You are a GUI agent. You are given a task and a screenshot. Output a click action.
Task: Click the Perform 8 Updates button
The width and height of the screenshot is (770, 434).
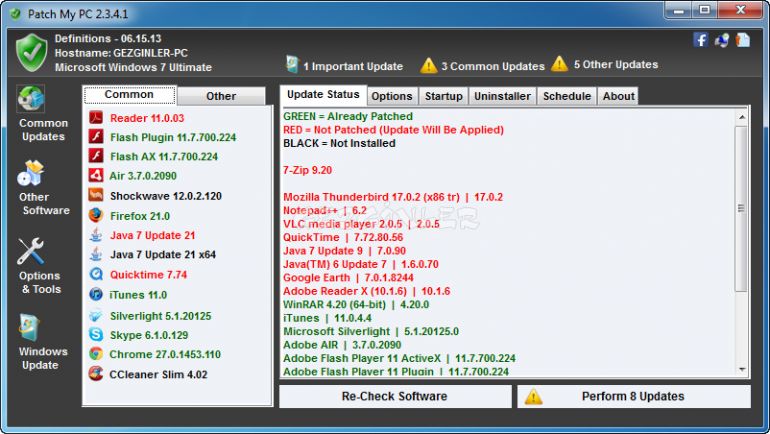pos(633,396)
